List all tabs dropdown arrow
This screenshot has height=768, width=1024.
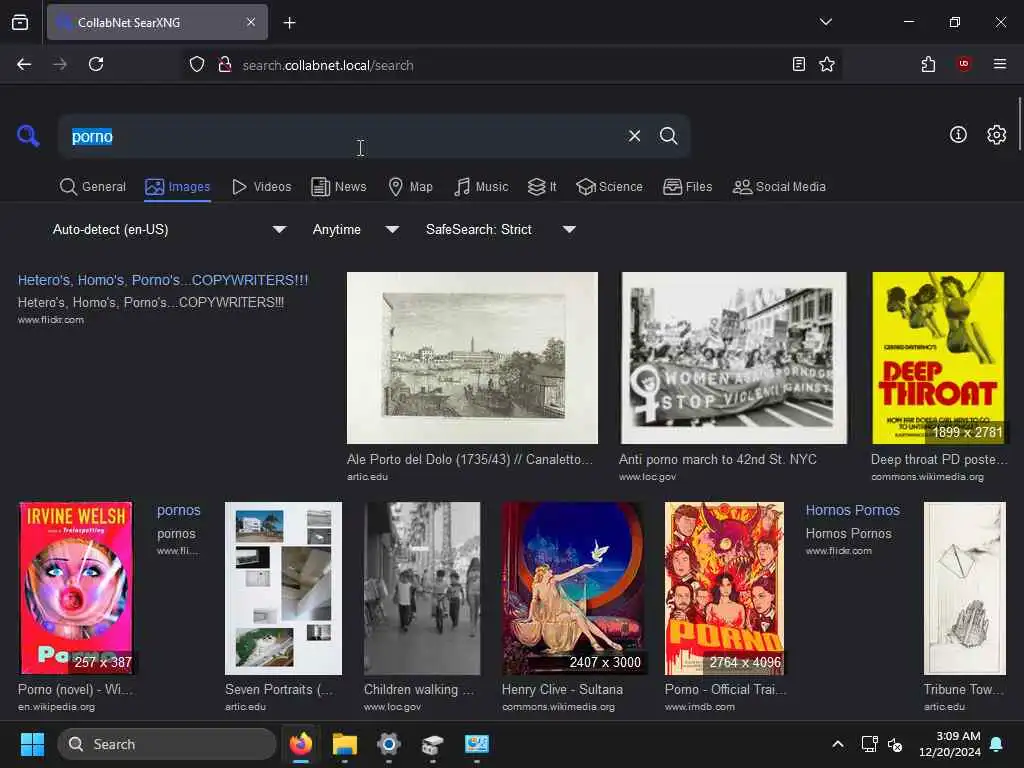(x=825, y=22)
